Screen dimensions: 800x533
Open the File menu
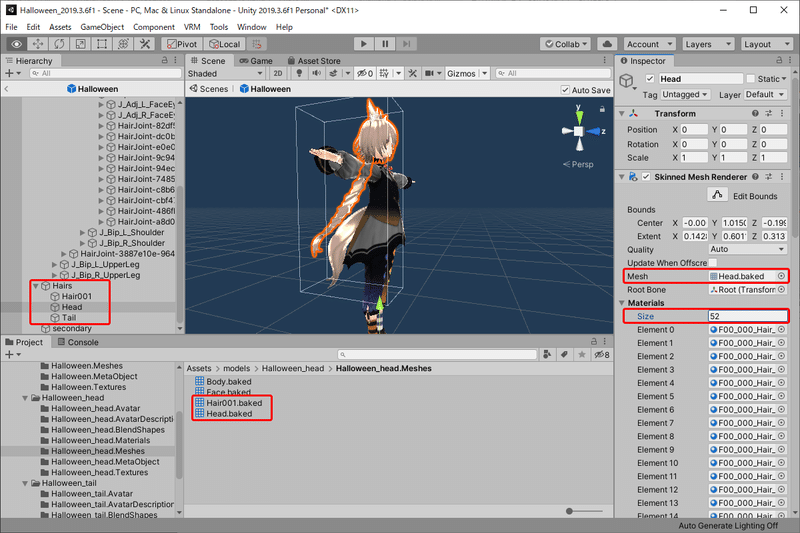(11, 27)
